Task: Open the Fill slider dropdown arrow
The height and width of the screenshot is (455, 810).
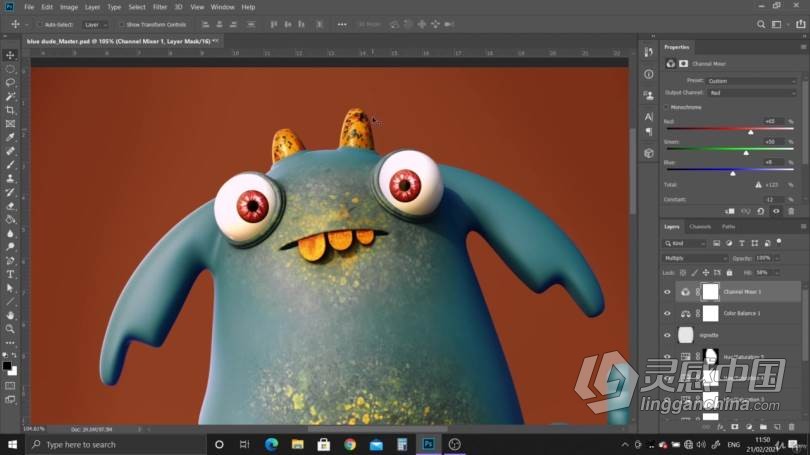Action: pyautogui.click(x=777, y=273)
